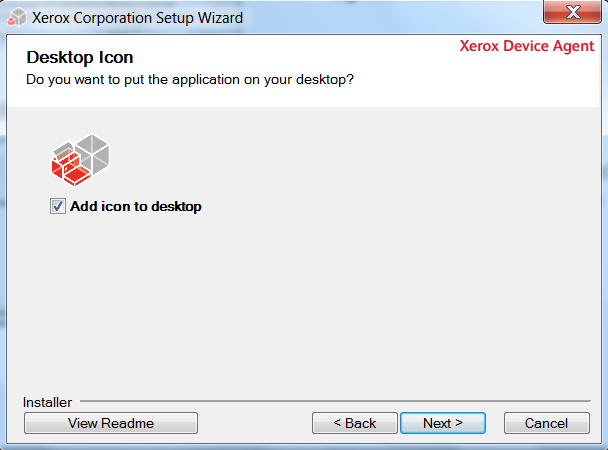Open the View Readme button
The image size is (608, 450).
coord(111,423)
